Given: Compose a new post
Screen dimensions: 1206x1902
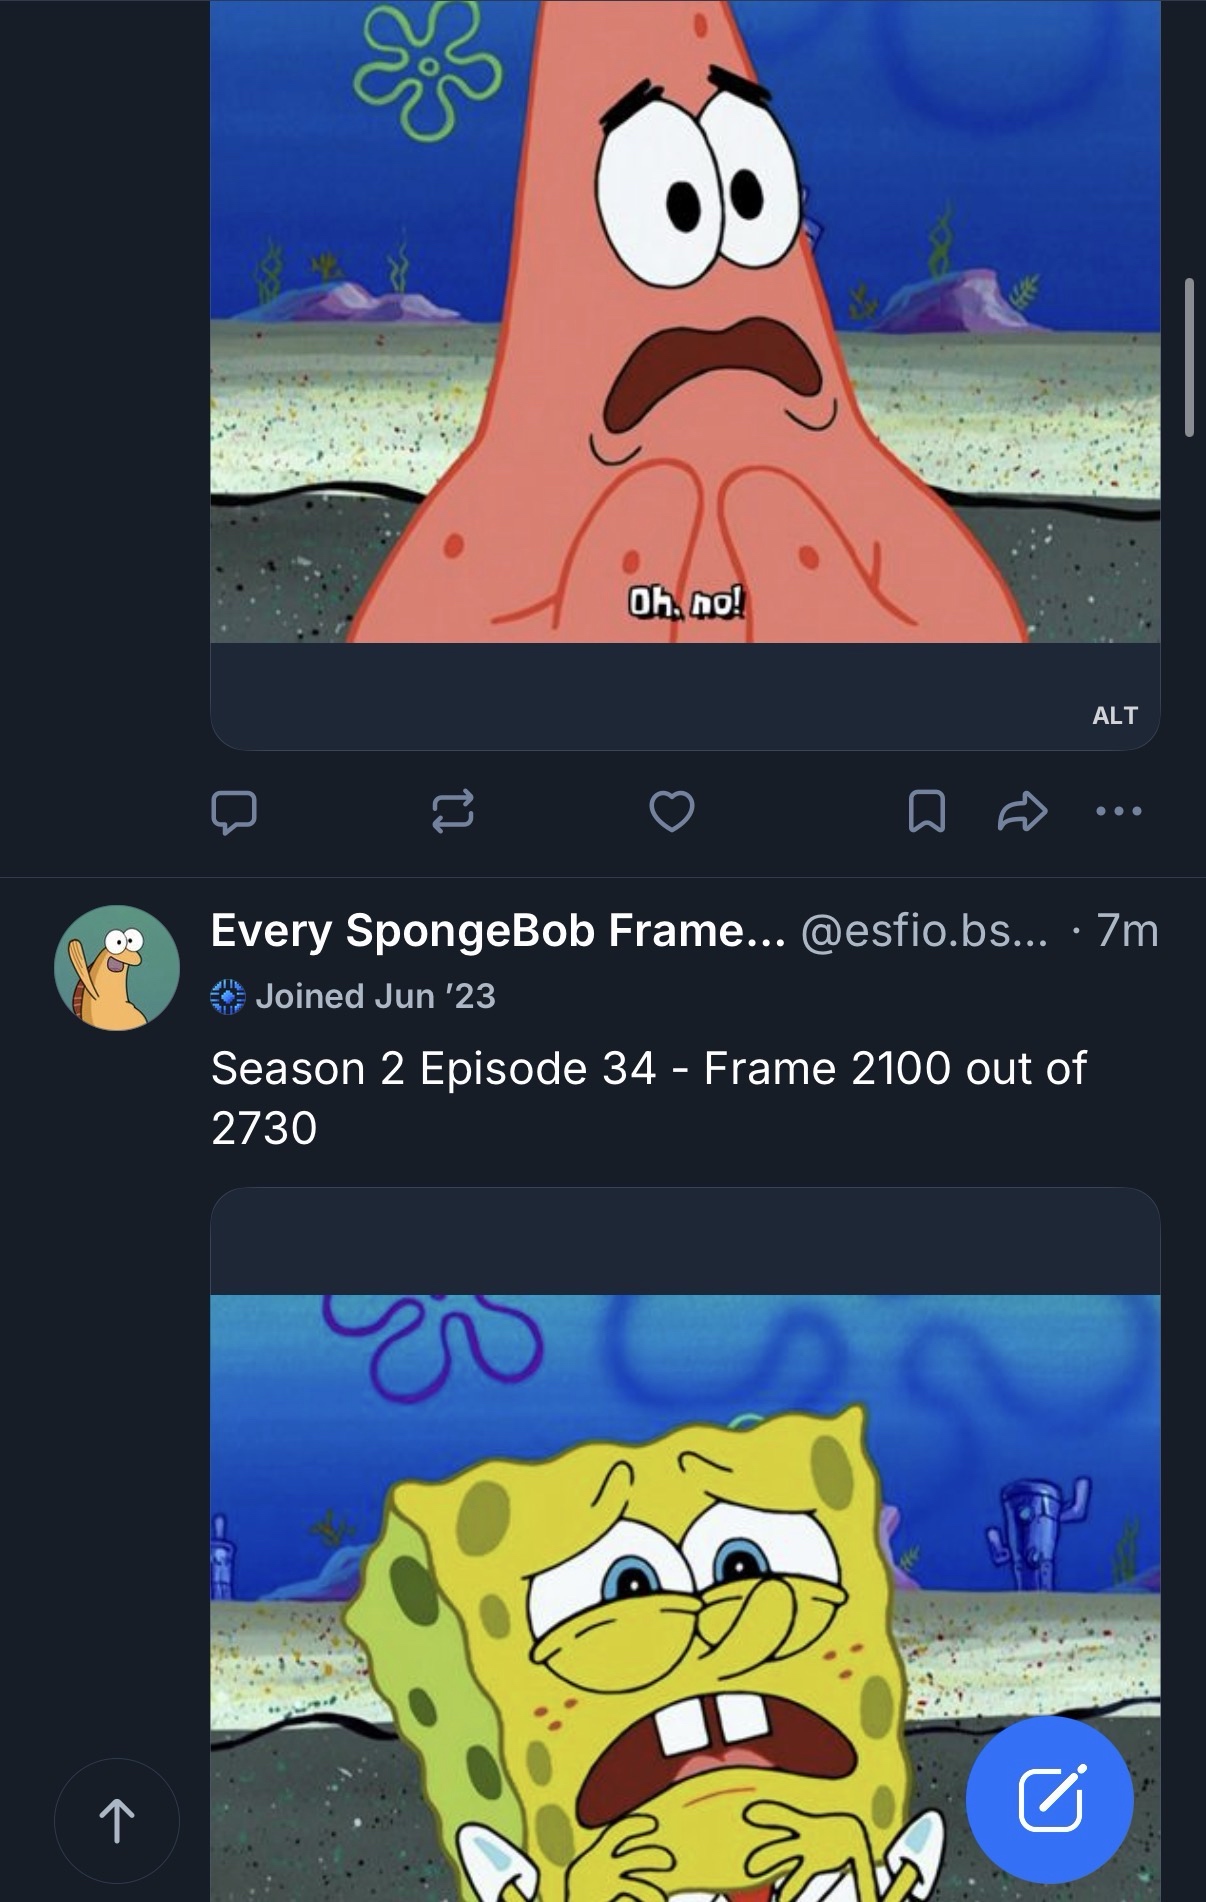Looking at the screenshot, I should point(1049,1800).
